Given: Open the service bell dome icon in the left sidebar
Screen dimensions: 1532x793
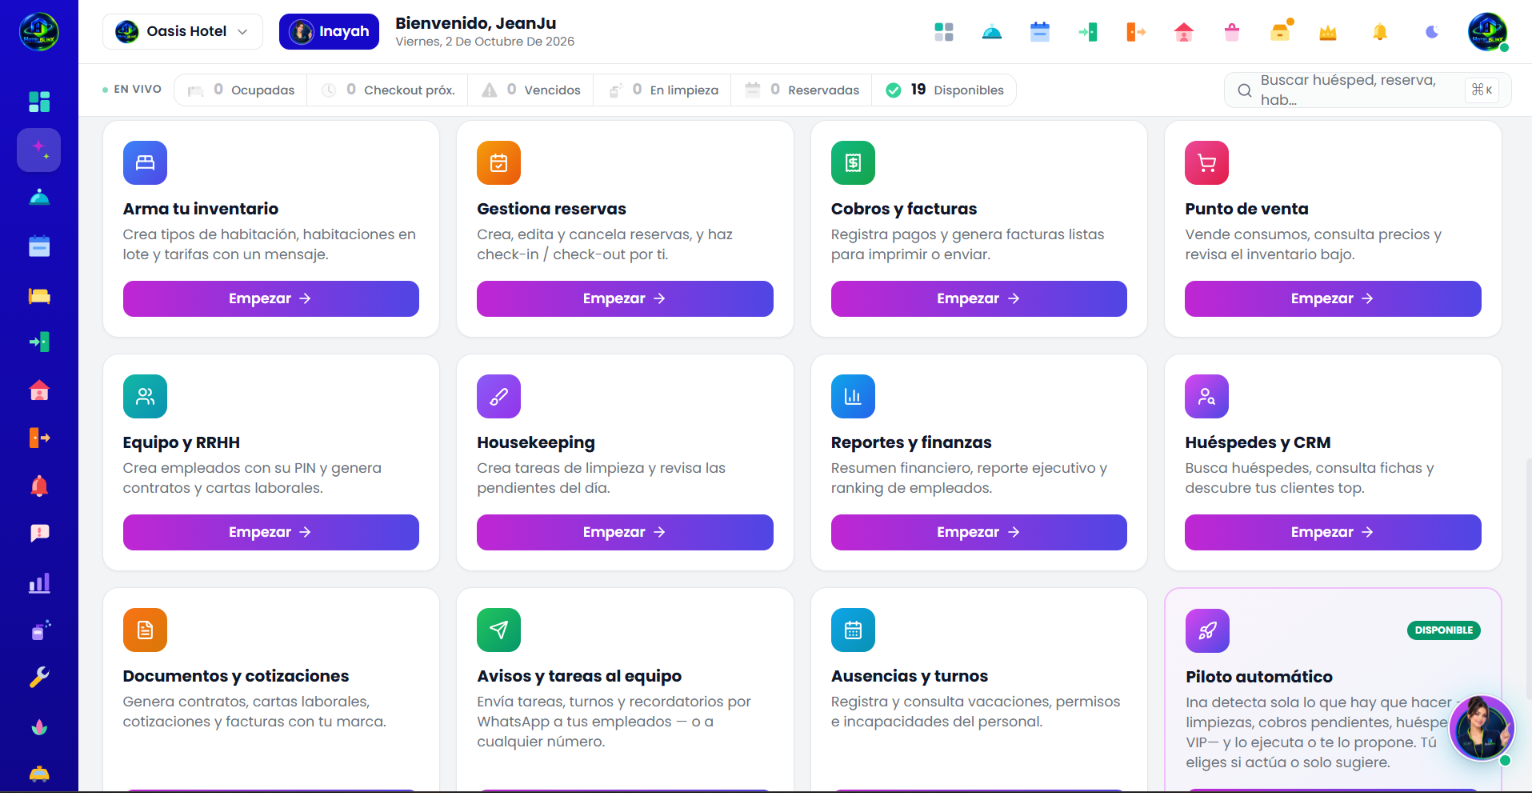Looking at the screenshot, I should [39, 197].
